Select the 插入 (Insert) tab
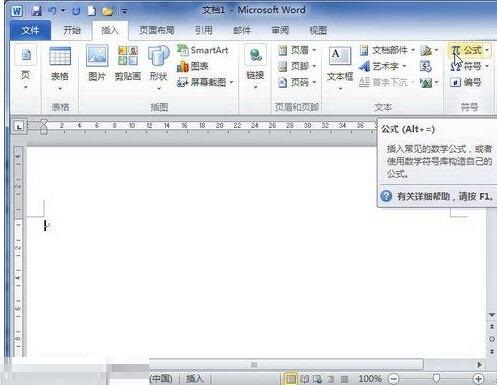The image size is (497, 385). coord(110,31)
